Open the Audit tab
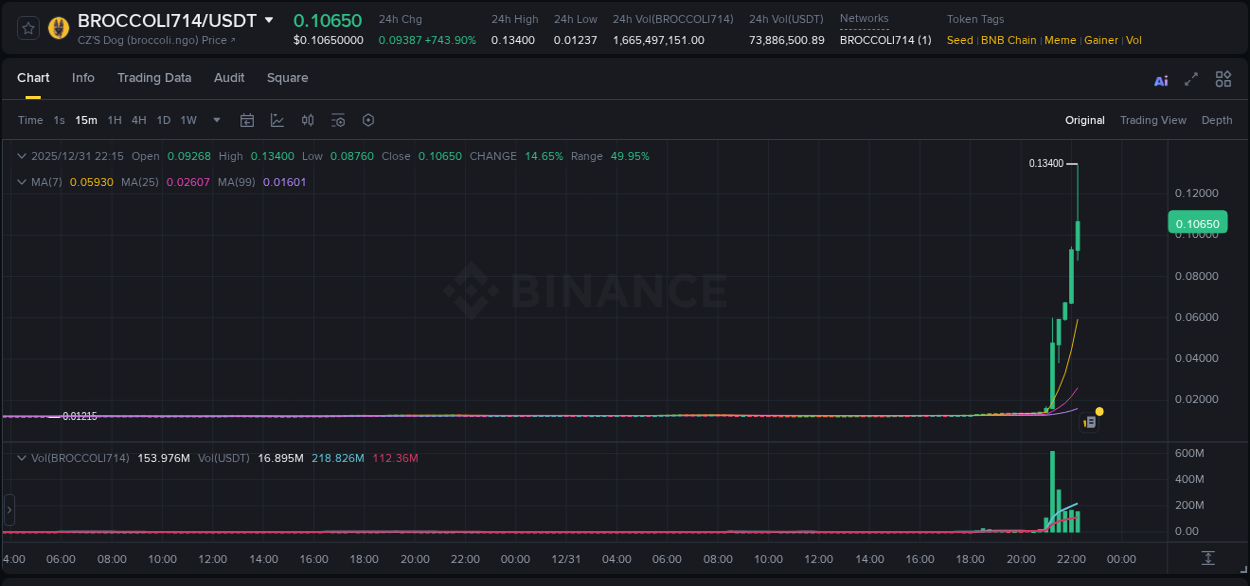The height and width of the screenshot is (586, 1250). [229, 77]
